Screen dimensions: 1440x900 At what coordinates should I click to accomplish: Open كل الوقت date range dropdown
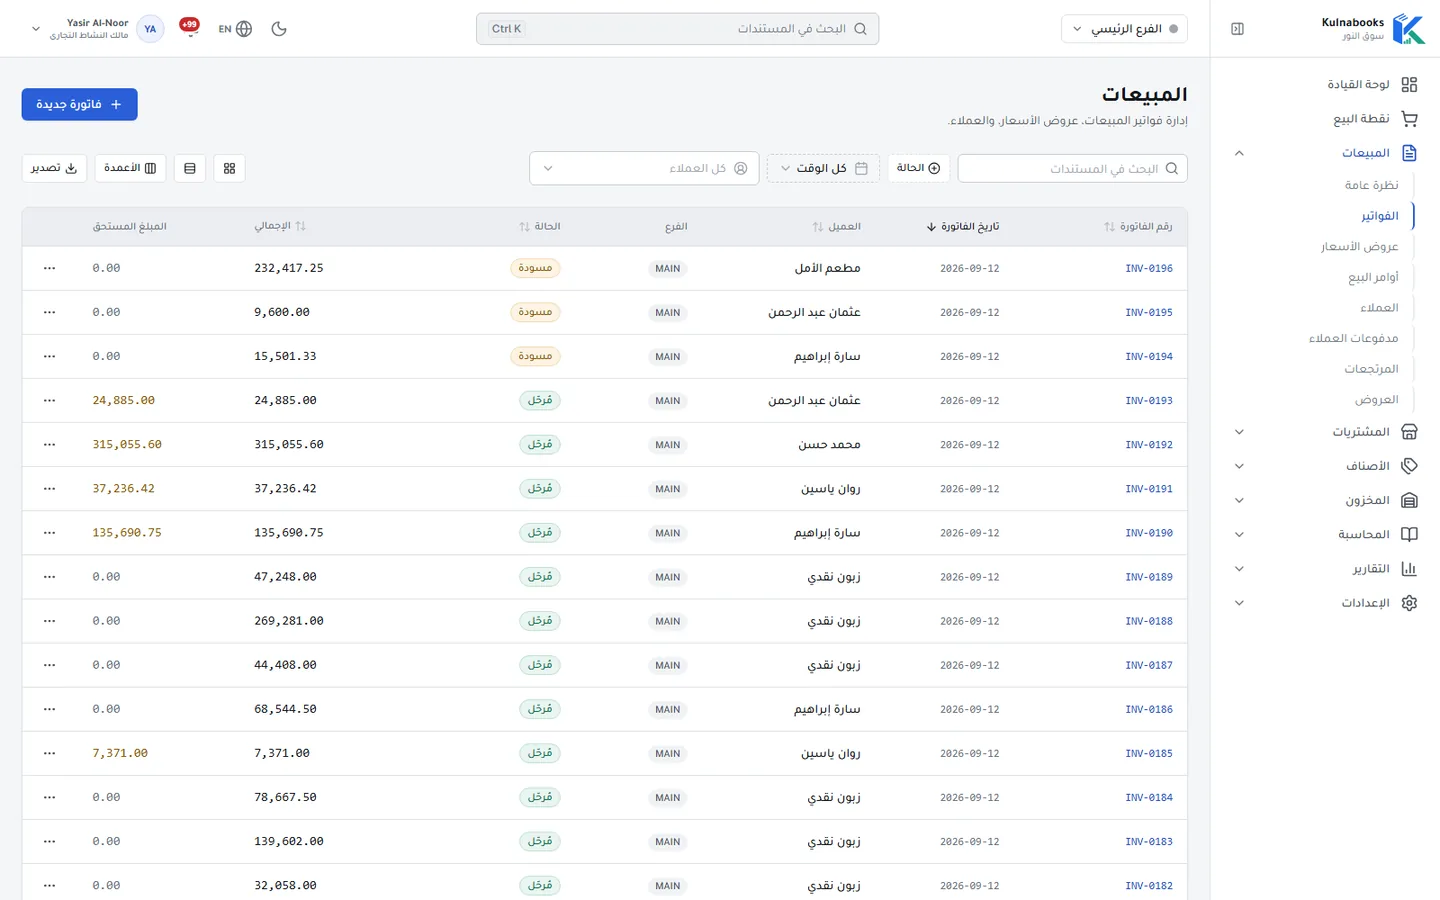(824, 168)
